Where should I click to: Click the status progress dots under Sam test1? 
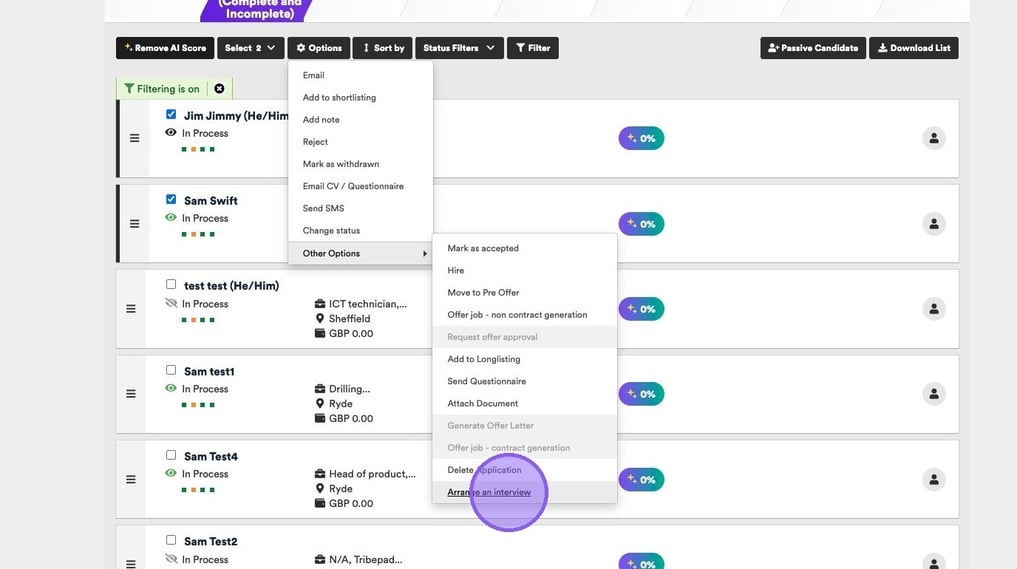point(198,405)
